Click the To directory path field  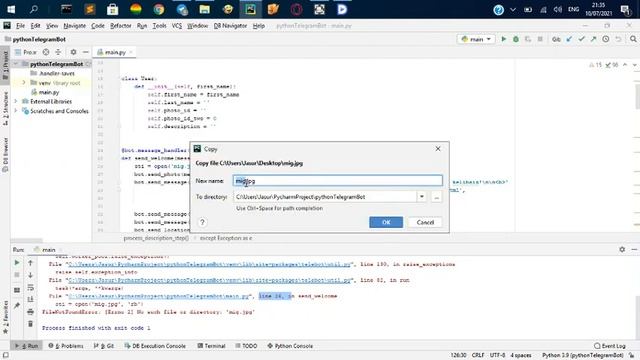(x=325, y=197)
